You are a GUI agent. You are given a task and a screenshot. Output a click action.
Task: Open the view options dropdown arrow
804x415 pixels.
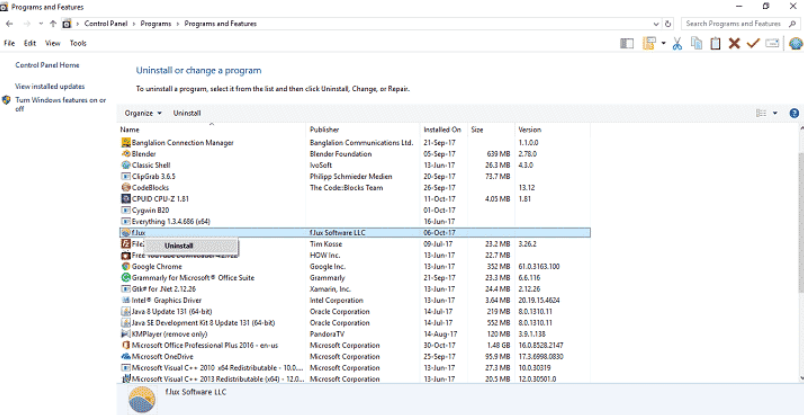775,113
